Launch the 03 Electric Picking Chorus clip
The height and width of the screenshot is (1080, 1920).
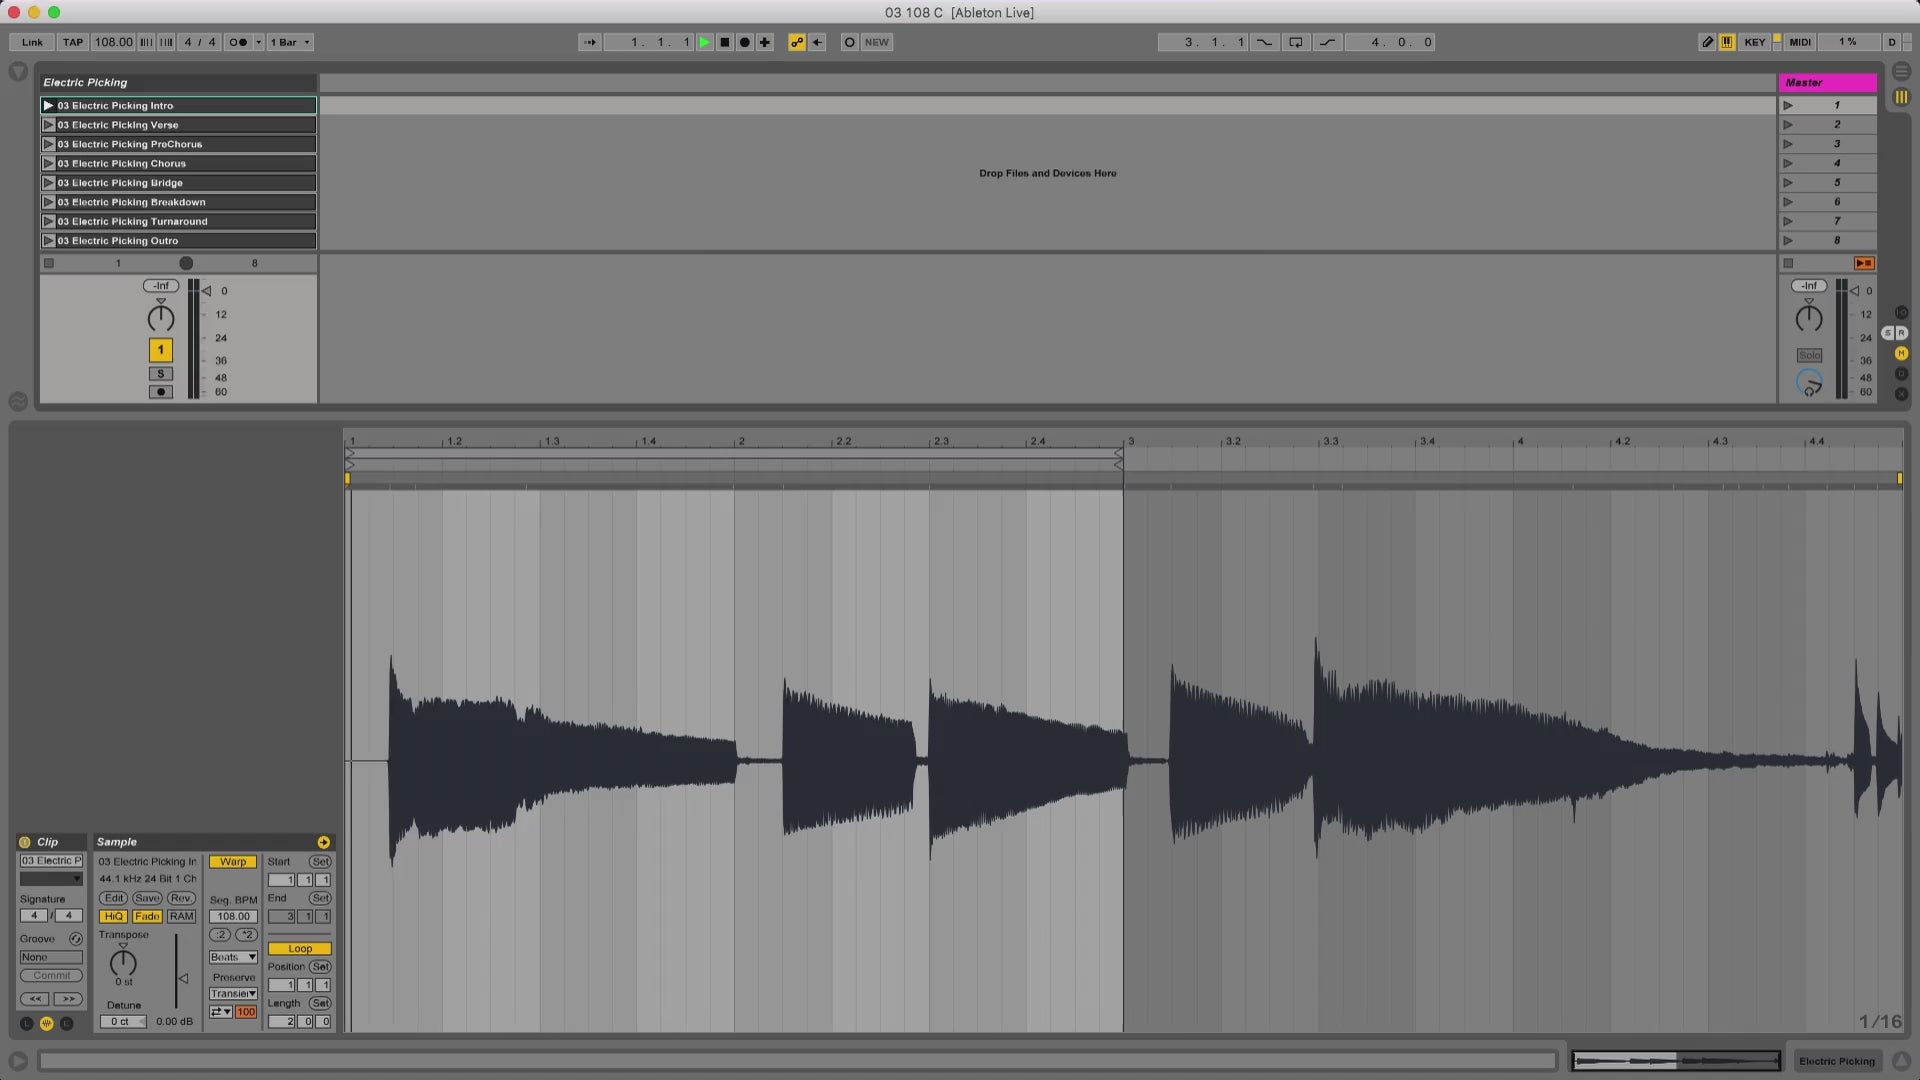tap(48, 163)
